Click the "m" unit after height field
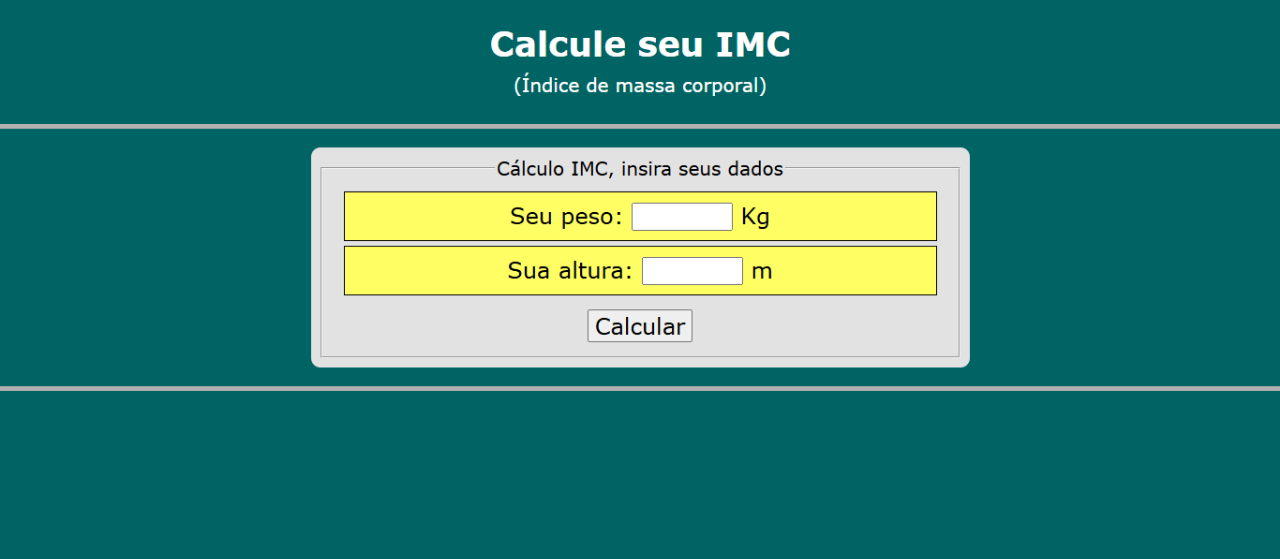The height and width of the screenshot is (559, 1280). coord(762,271)
